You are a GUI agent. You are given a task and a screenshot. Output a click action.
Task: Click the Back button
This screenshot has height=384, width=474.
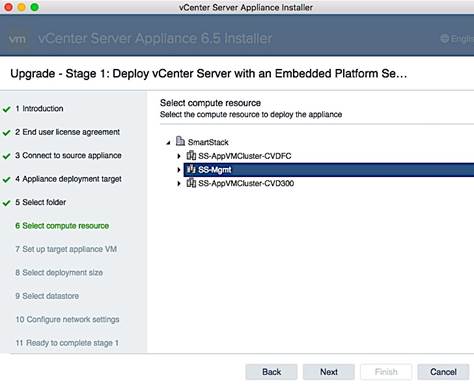pos(271,372)
